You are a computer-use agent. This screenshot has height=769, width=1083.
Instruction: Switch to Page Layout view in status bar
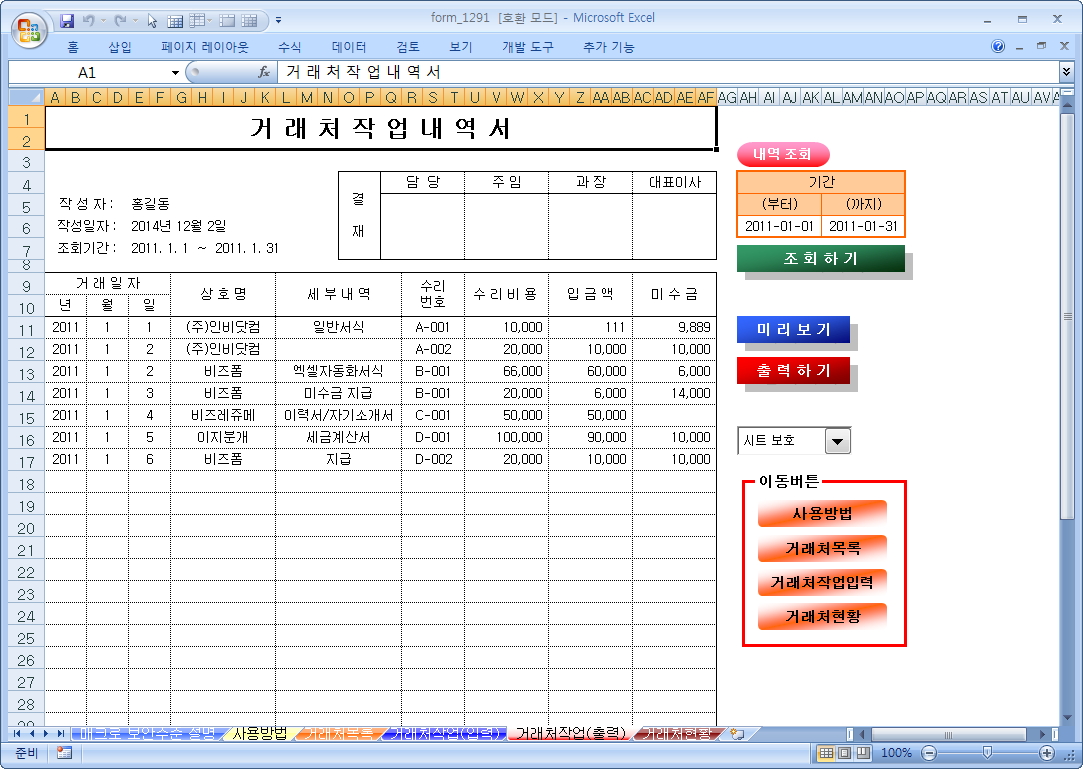tap(844, 753)
